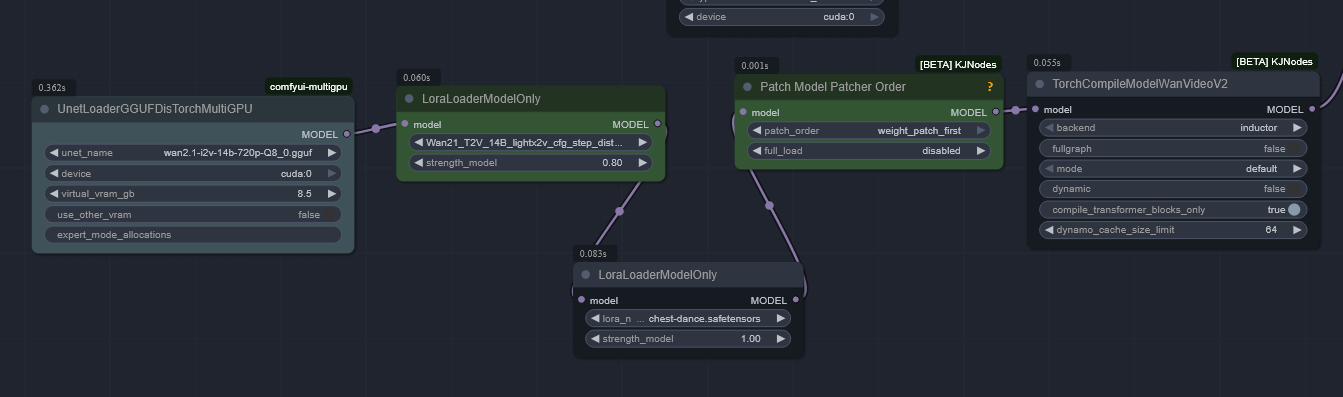Viewport: 1343px width, 397px height.
Task: Click the MODEL output socket of TorchCompileModelWanVideoV2
Action: click(1312, 109)
